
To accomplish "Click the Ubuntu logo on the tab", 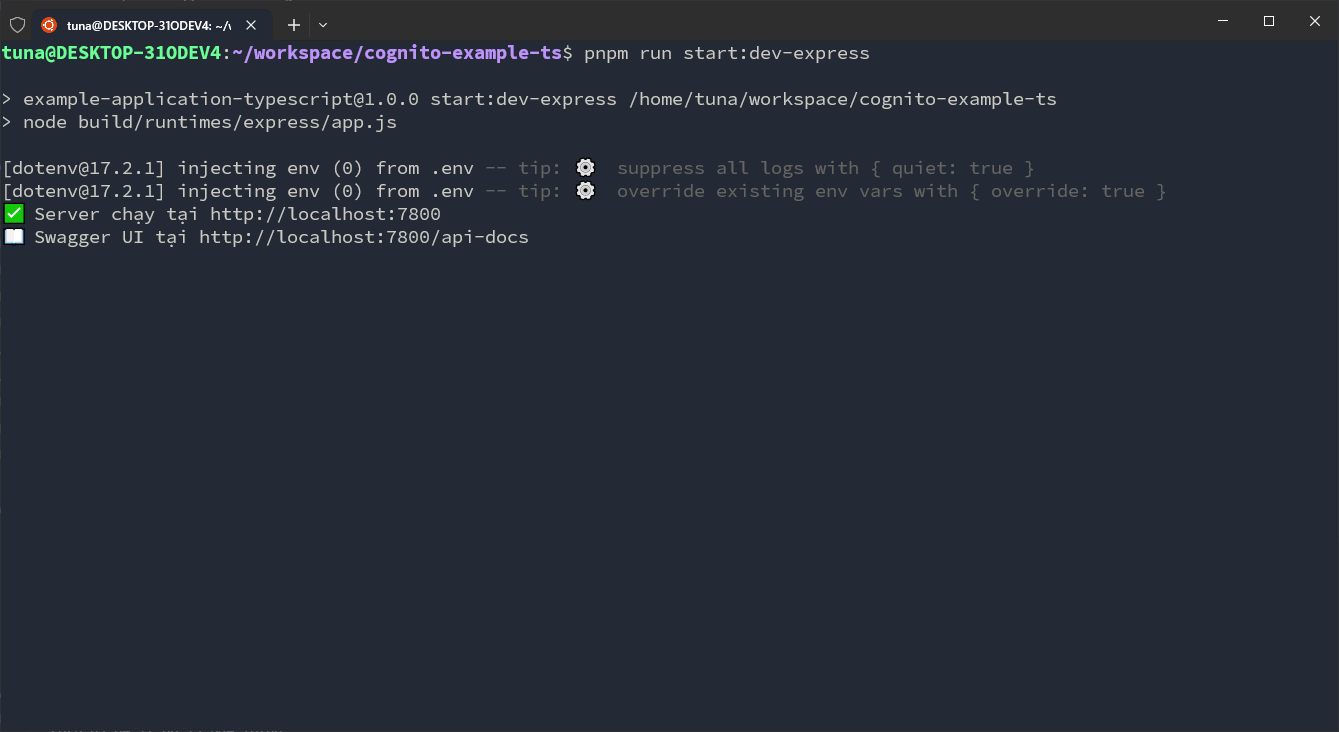I will click(x=49, y=25).
